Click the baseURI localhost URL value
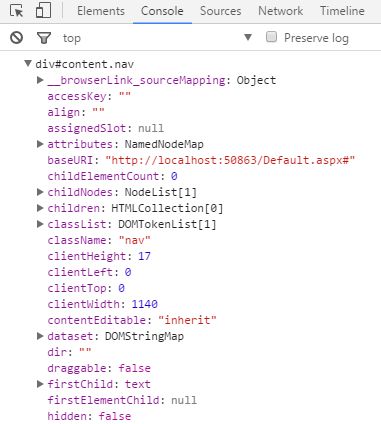 coord(230,160)
